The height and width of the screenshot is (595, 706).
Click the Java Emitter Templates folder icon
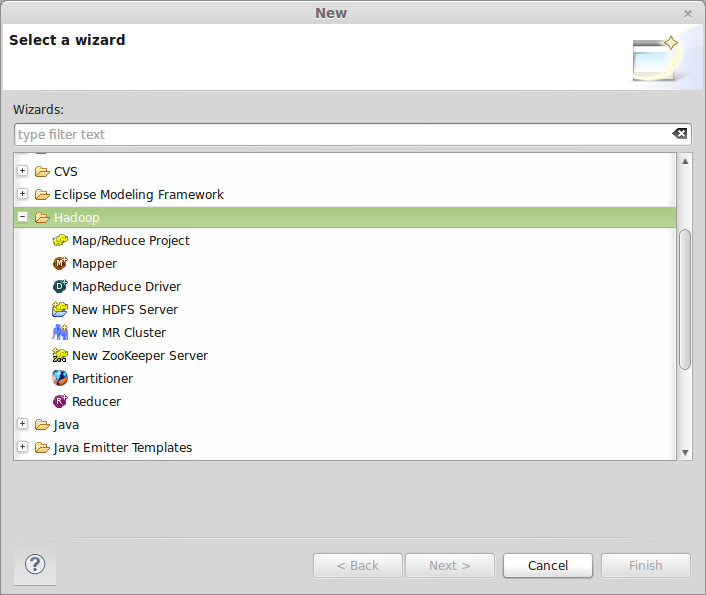point(42,448)
